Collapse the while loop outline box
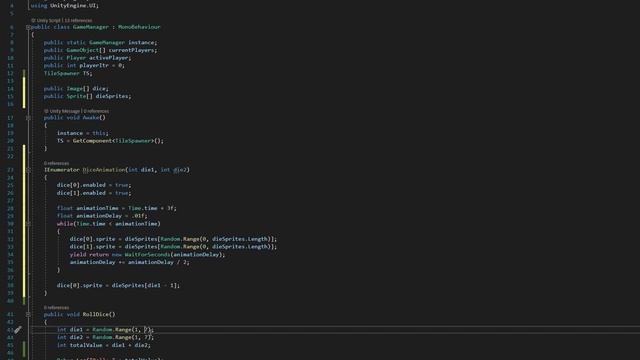640x360 pixels. (28, 224)
